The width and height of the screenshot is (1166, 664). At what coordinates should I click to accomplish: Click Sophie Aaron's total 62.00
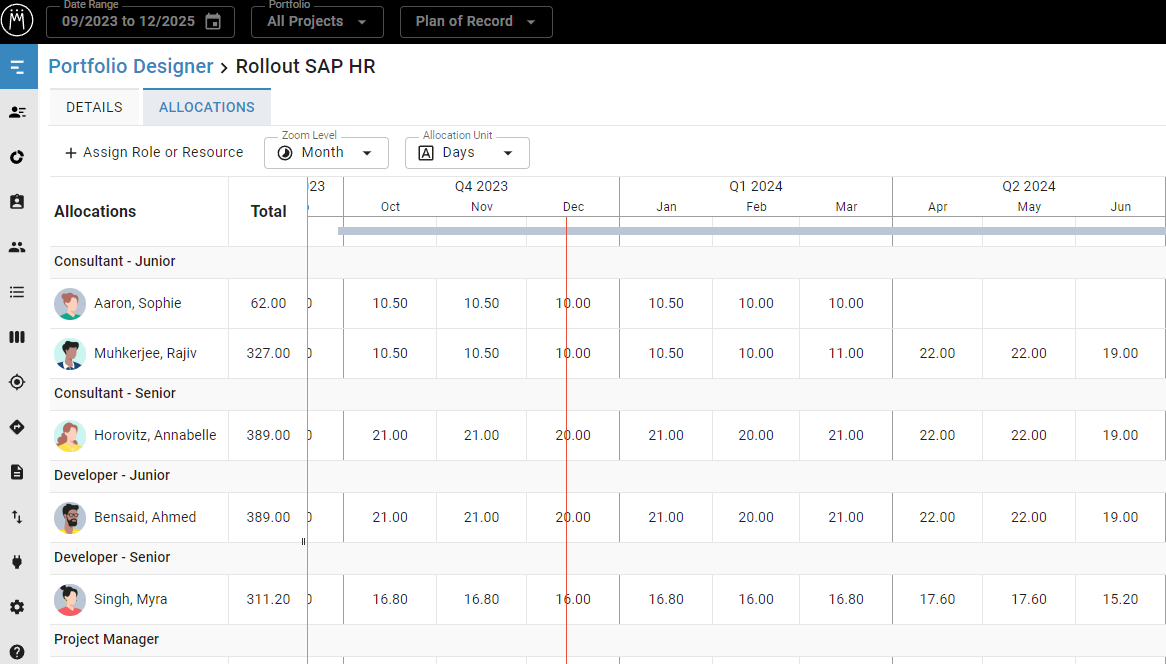(x=268, y=303)
